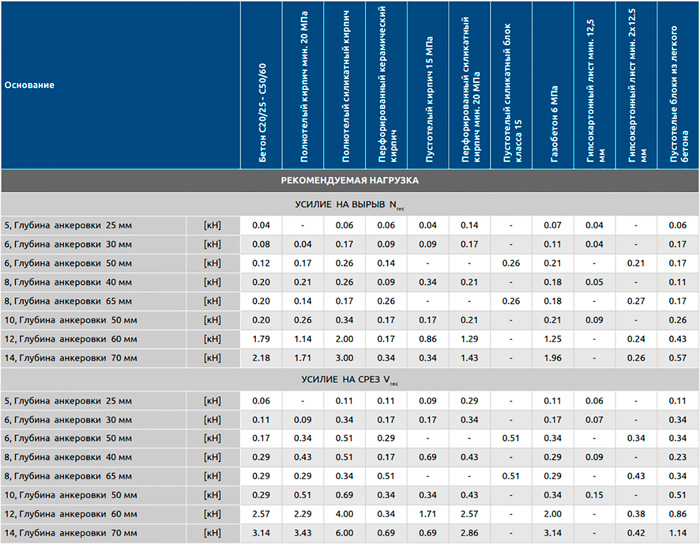Click the cell with value 6.00
This screenshot has width=700, height=544.
coord(345,533)
